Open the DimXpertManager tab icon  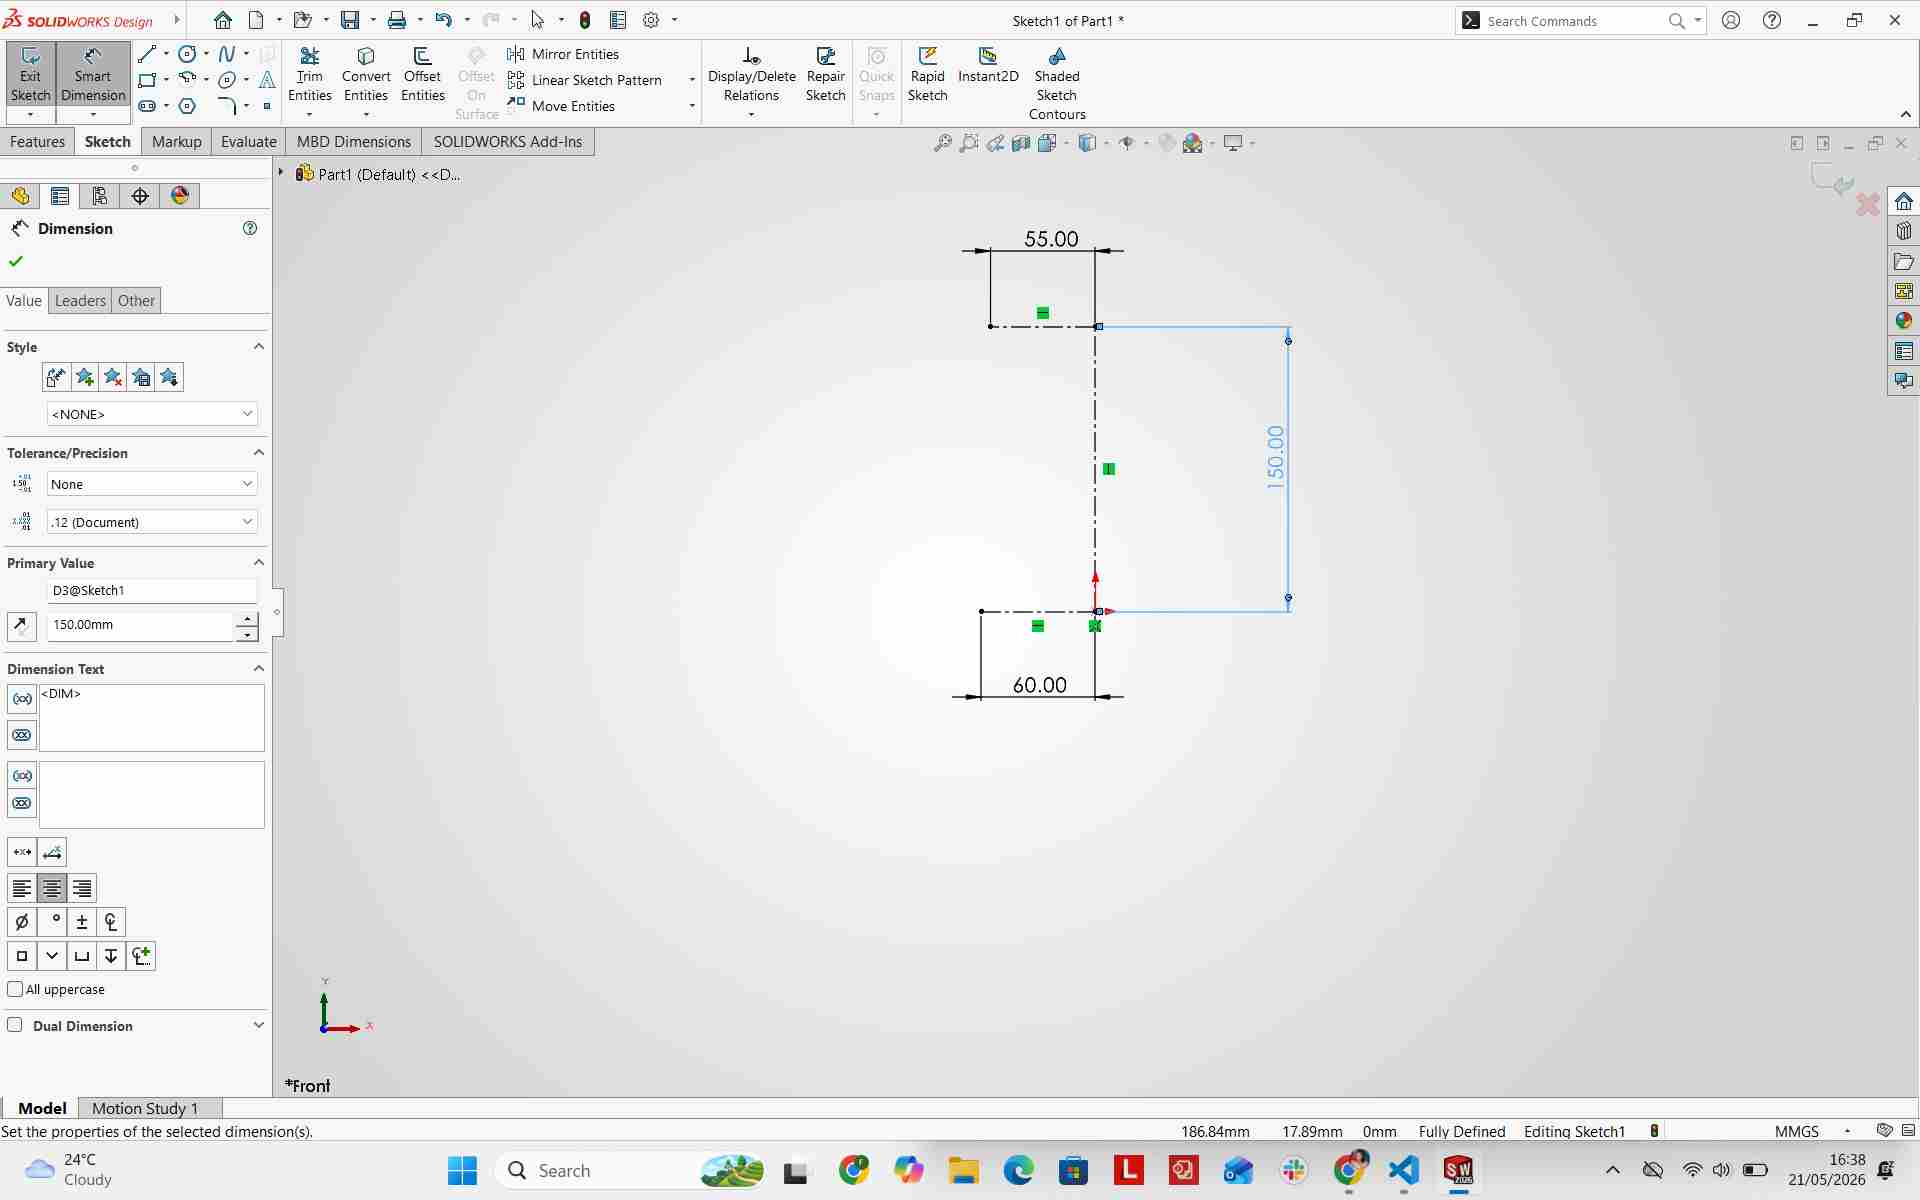(x=140, y=196)
